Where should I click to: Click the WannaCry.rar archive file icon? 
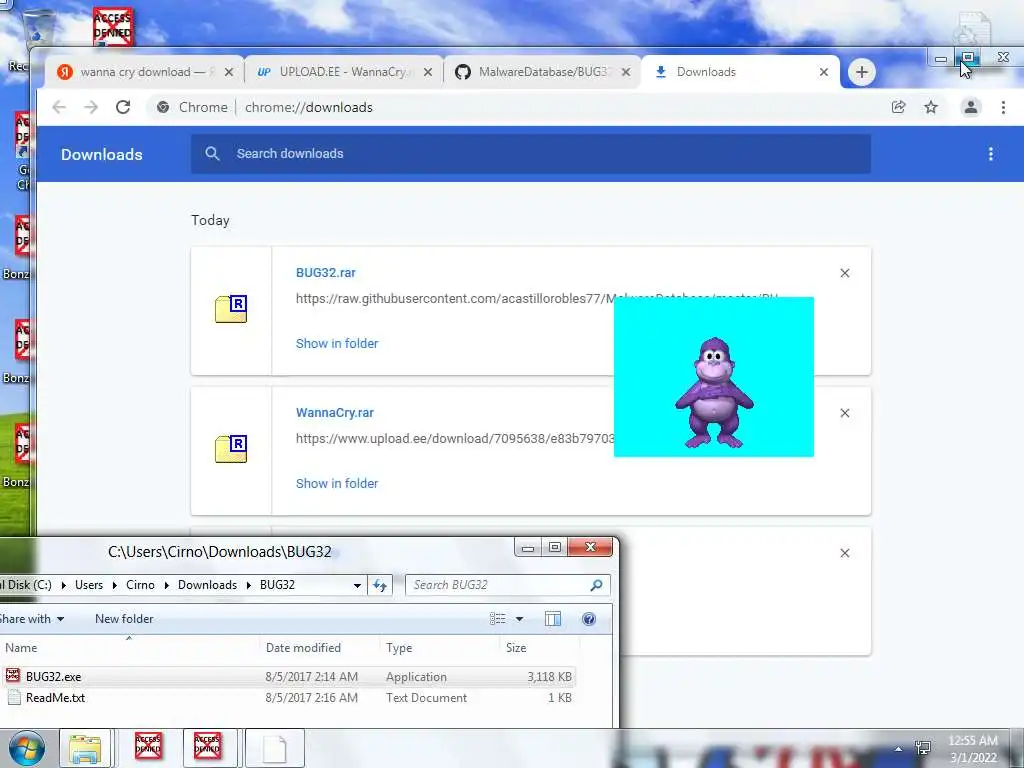[231, 449]
